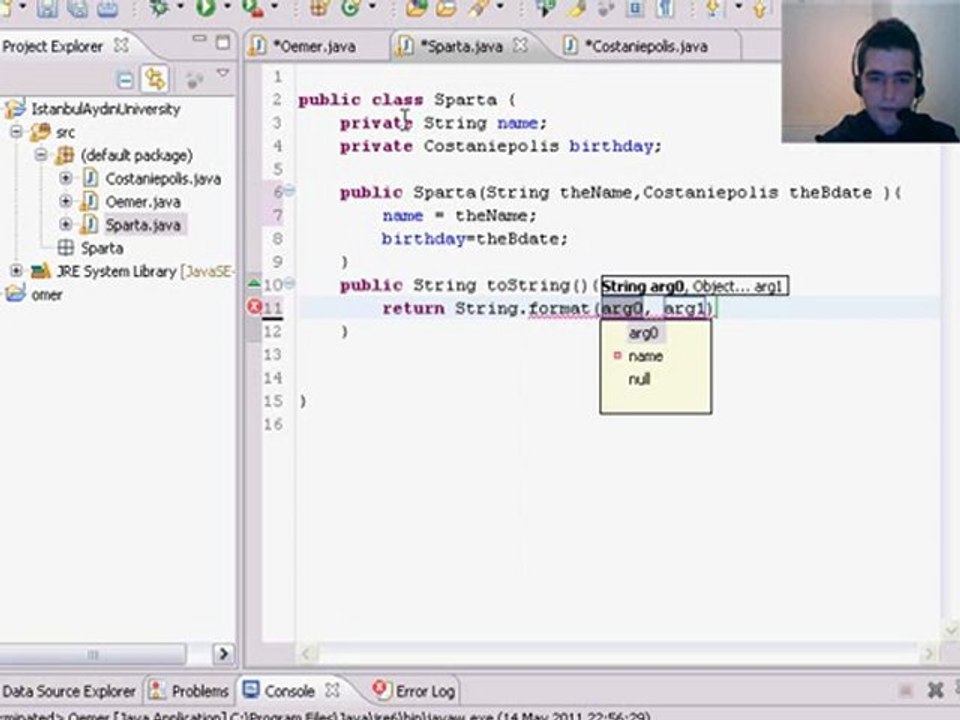Click the faded Focus on Active Task icon
Image resolution: width=960 pixels, height=720 pixels.
(x=194, y=80)
